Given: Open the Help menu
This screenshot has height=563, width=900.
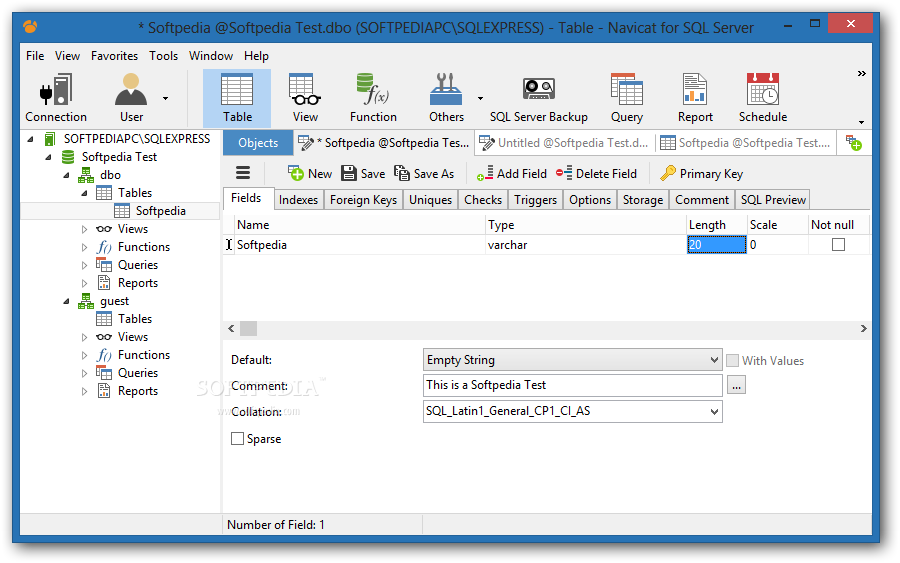Looking at the screenshot, I should tap(256, 56).
